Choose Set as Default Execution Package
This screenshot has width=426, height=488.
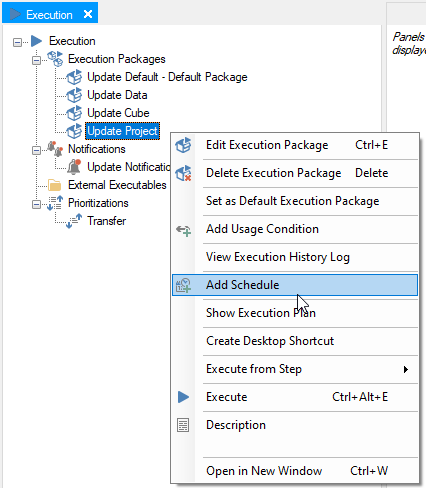coord(292,201)
